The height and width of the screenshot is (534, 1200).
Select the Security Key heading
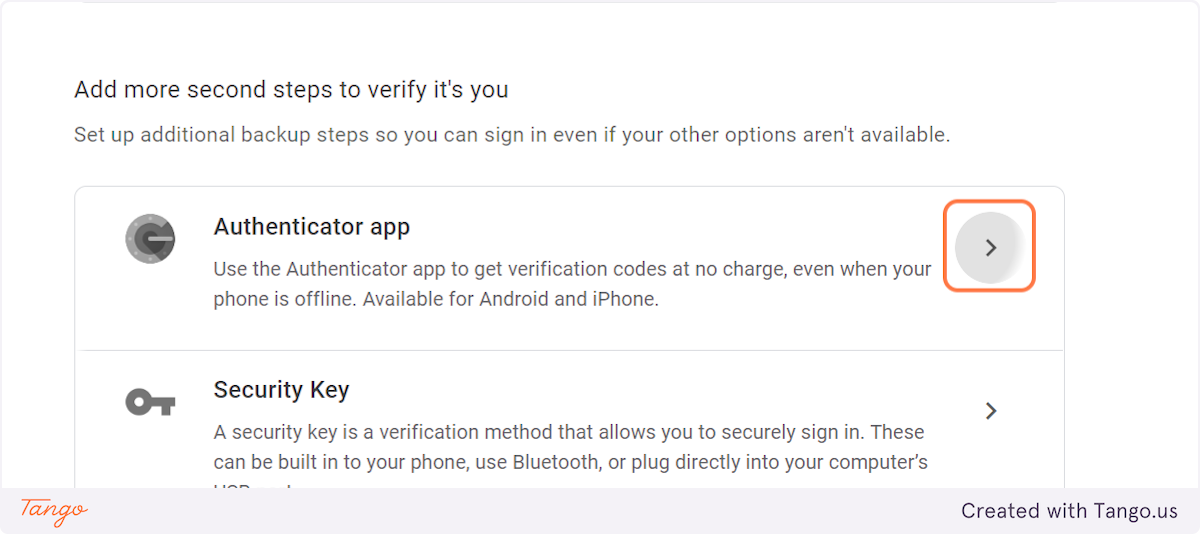tap(281, 389)
